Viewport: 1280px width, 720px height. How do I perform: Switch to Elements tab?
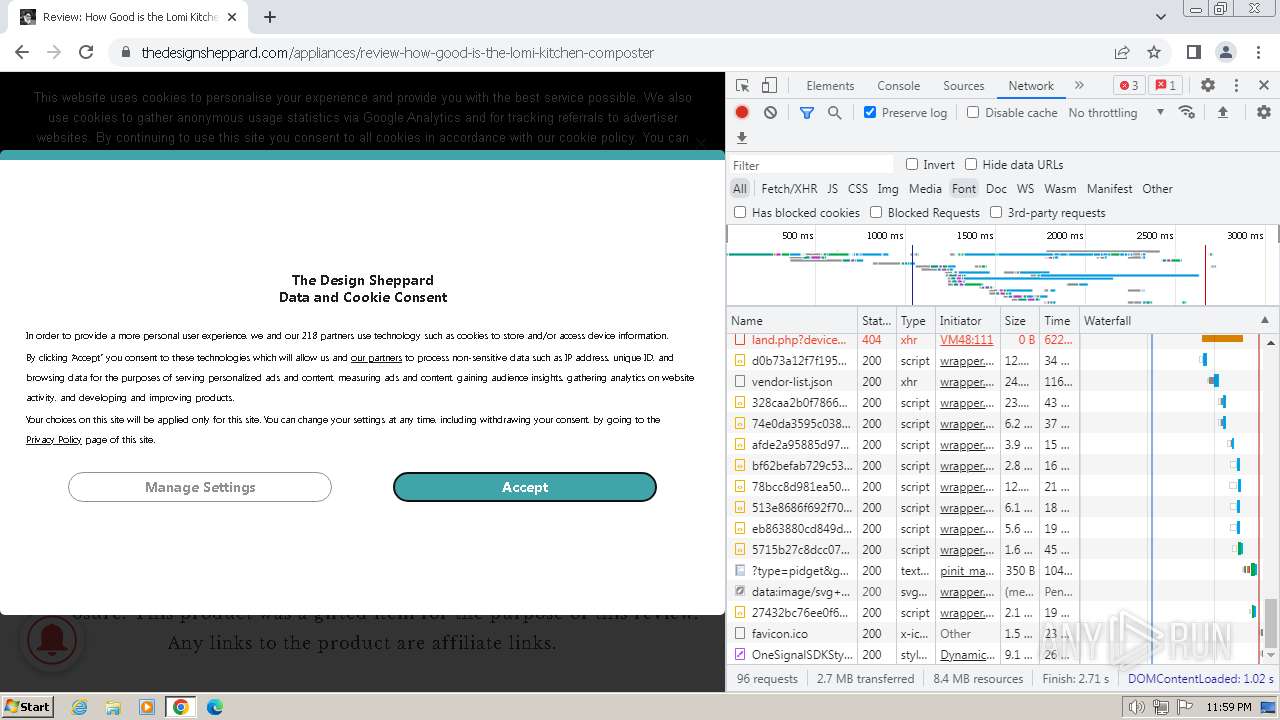pos(830,86)
